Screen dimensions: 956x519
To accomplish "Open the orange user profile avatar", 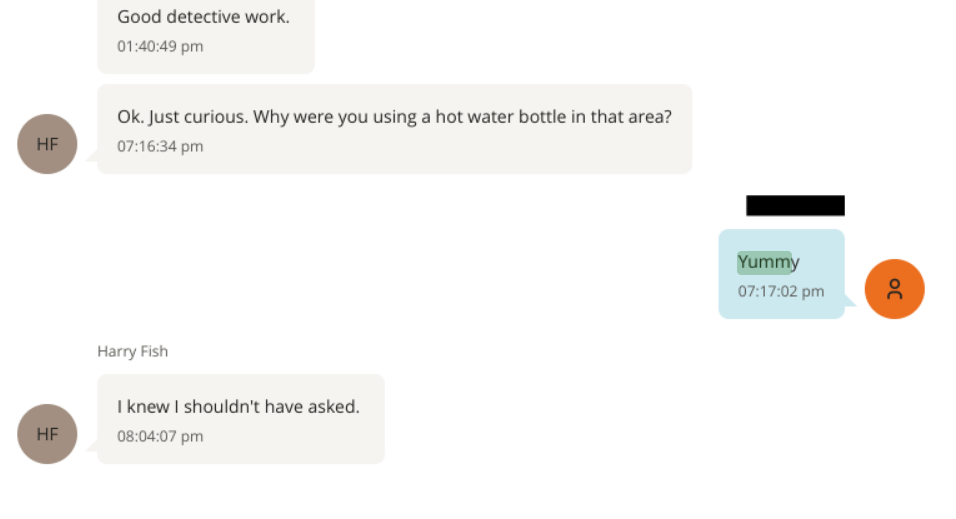I will point(894,289).
